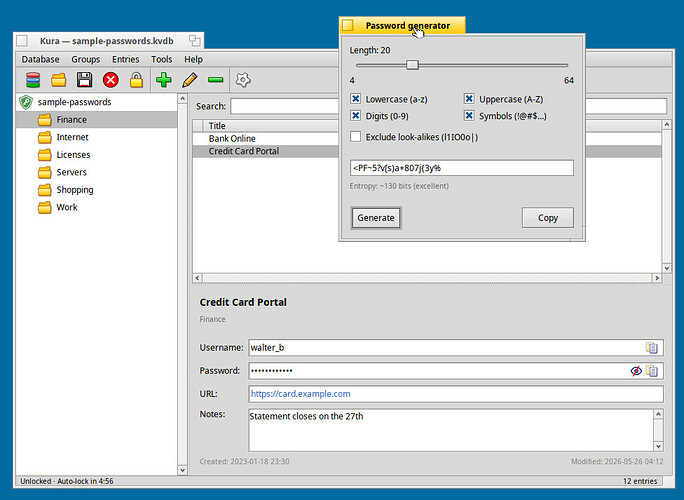Viewport: 684px width, 500px height.
Task: Enable Exclude look-alikes checkbox
Action: click(x=356, y=137)
